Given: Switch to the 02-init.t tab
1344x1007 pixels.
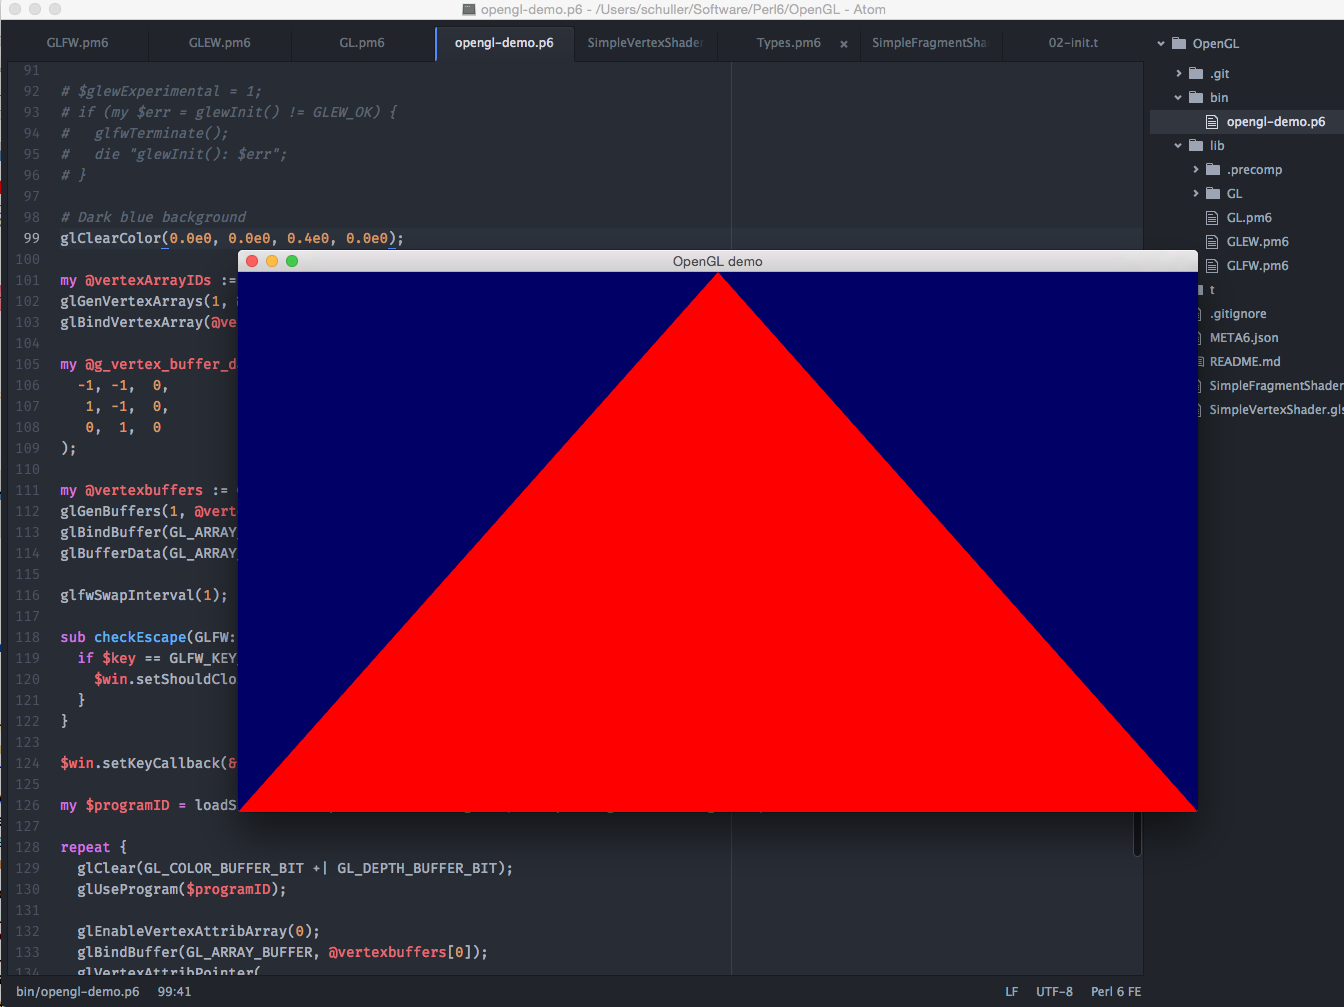Looking at the screenshot, I should (x=1073, y=43).
